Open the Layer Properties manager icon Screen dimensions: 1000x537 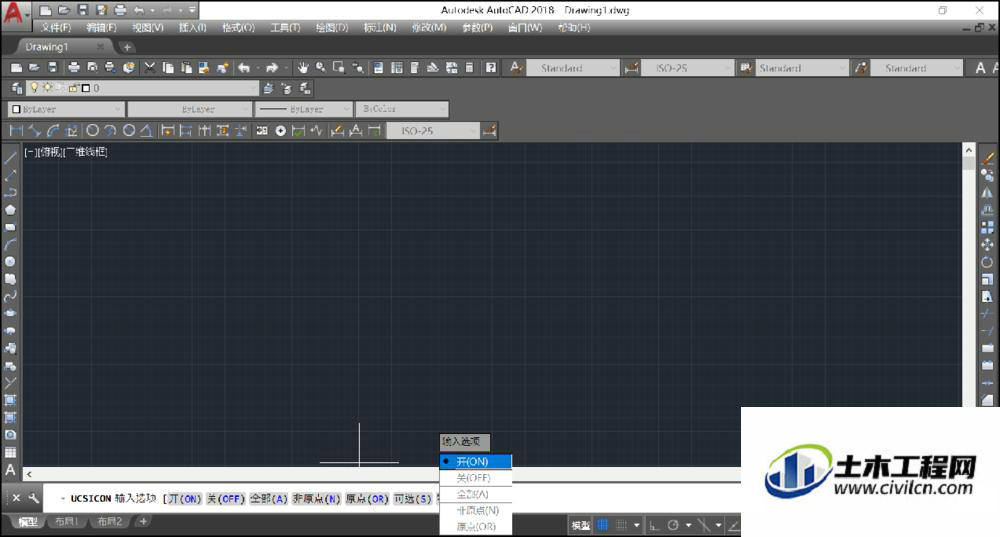17,88
